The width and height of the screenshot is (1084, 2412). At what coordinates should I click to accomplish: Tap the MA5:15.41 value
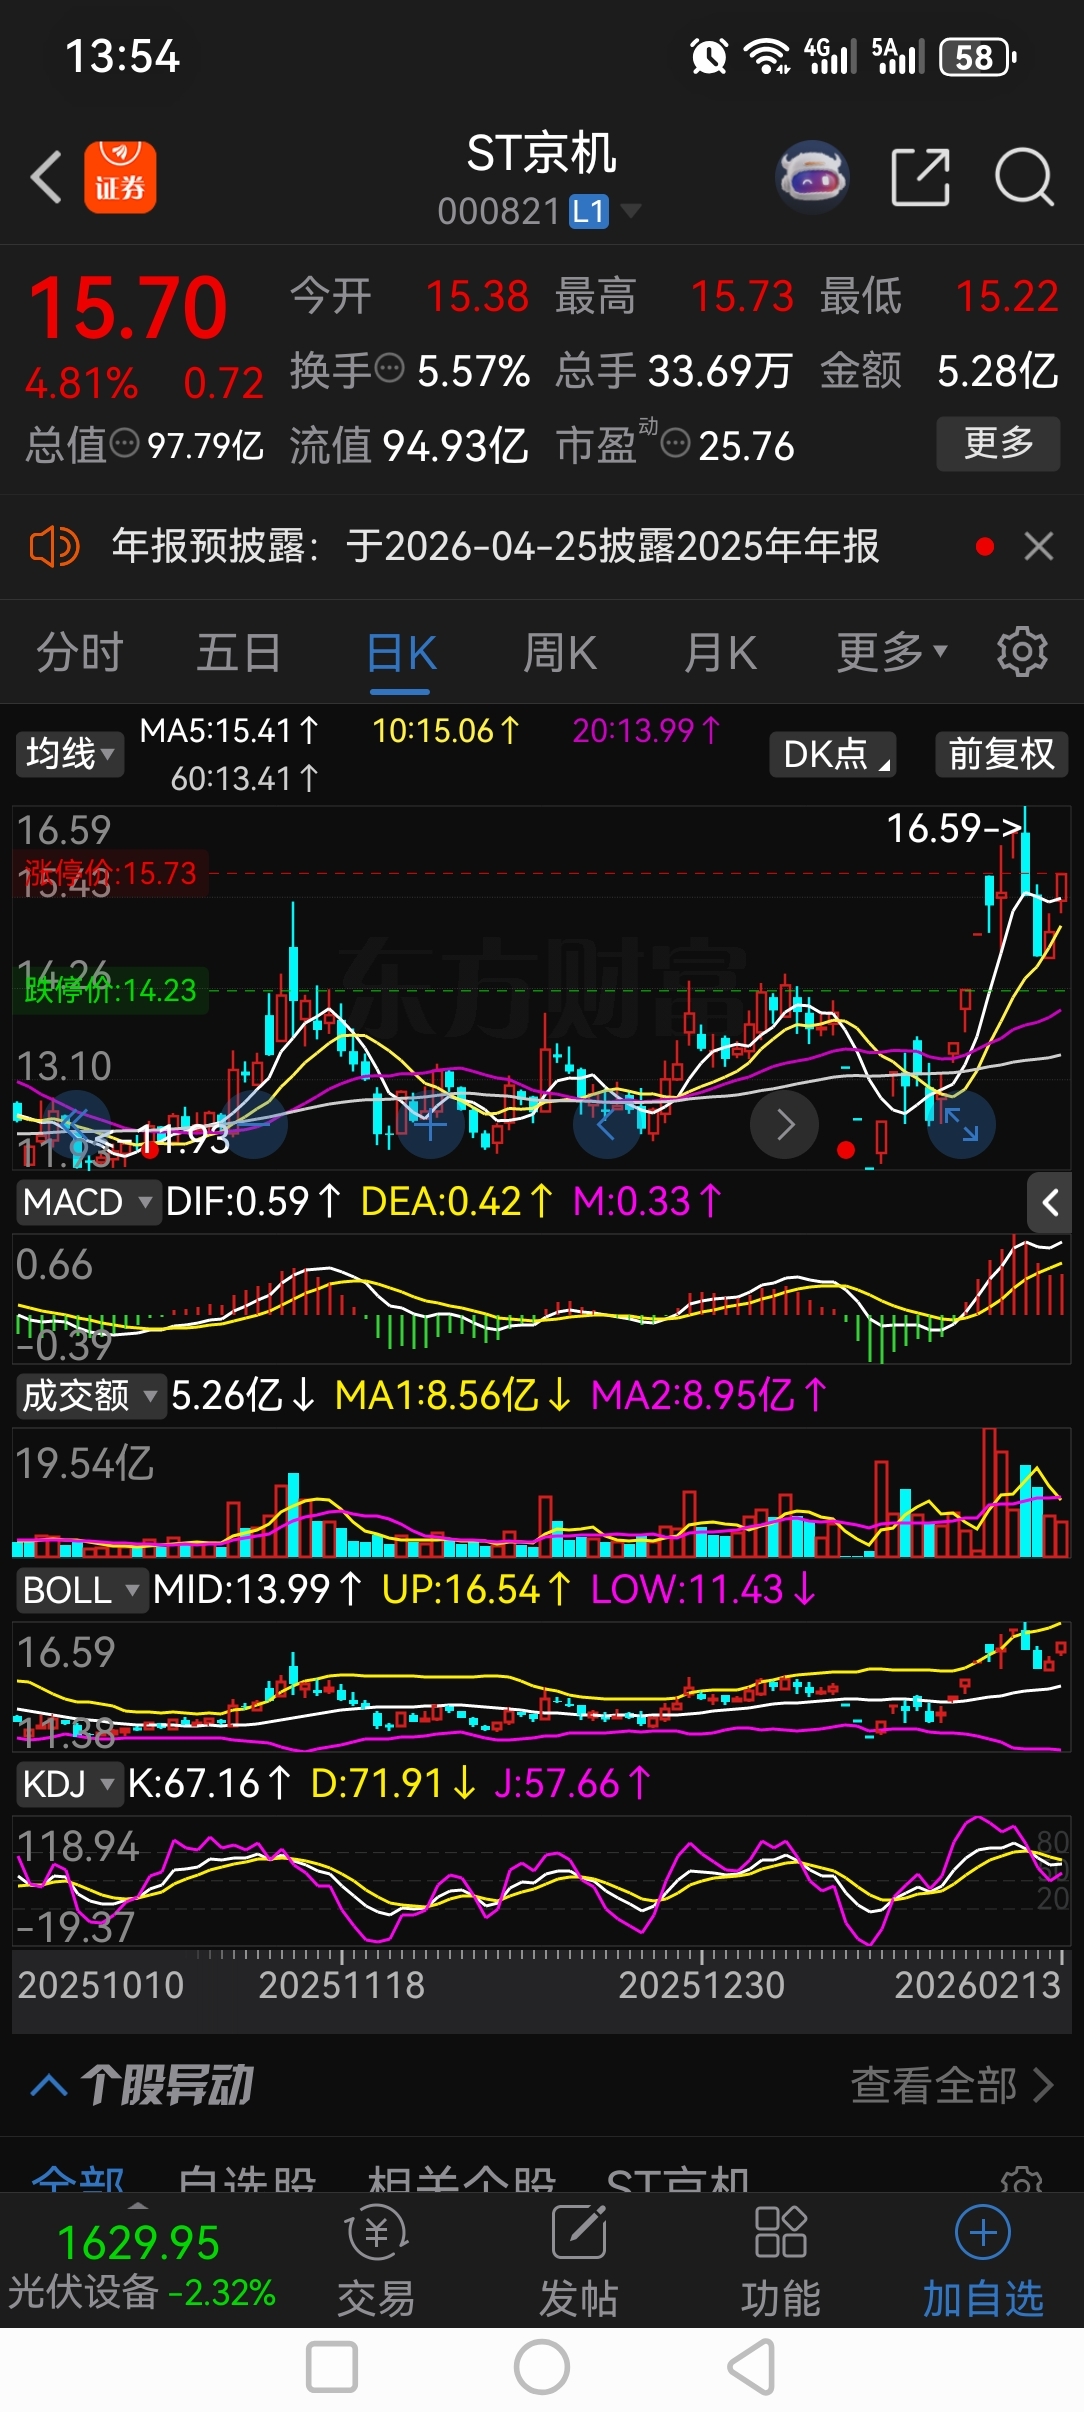click(x=230, y=731)
